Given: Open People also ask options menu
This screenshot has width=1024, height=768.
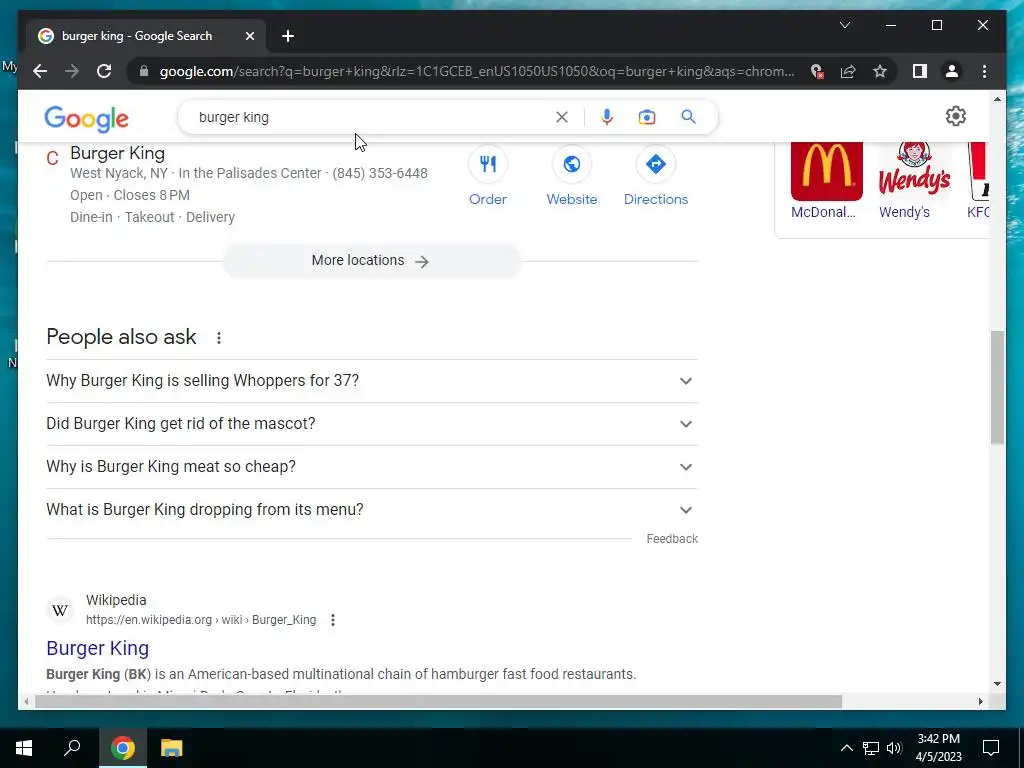Looking at the screenshot, I should click(x=219, y=338).
